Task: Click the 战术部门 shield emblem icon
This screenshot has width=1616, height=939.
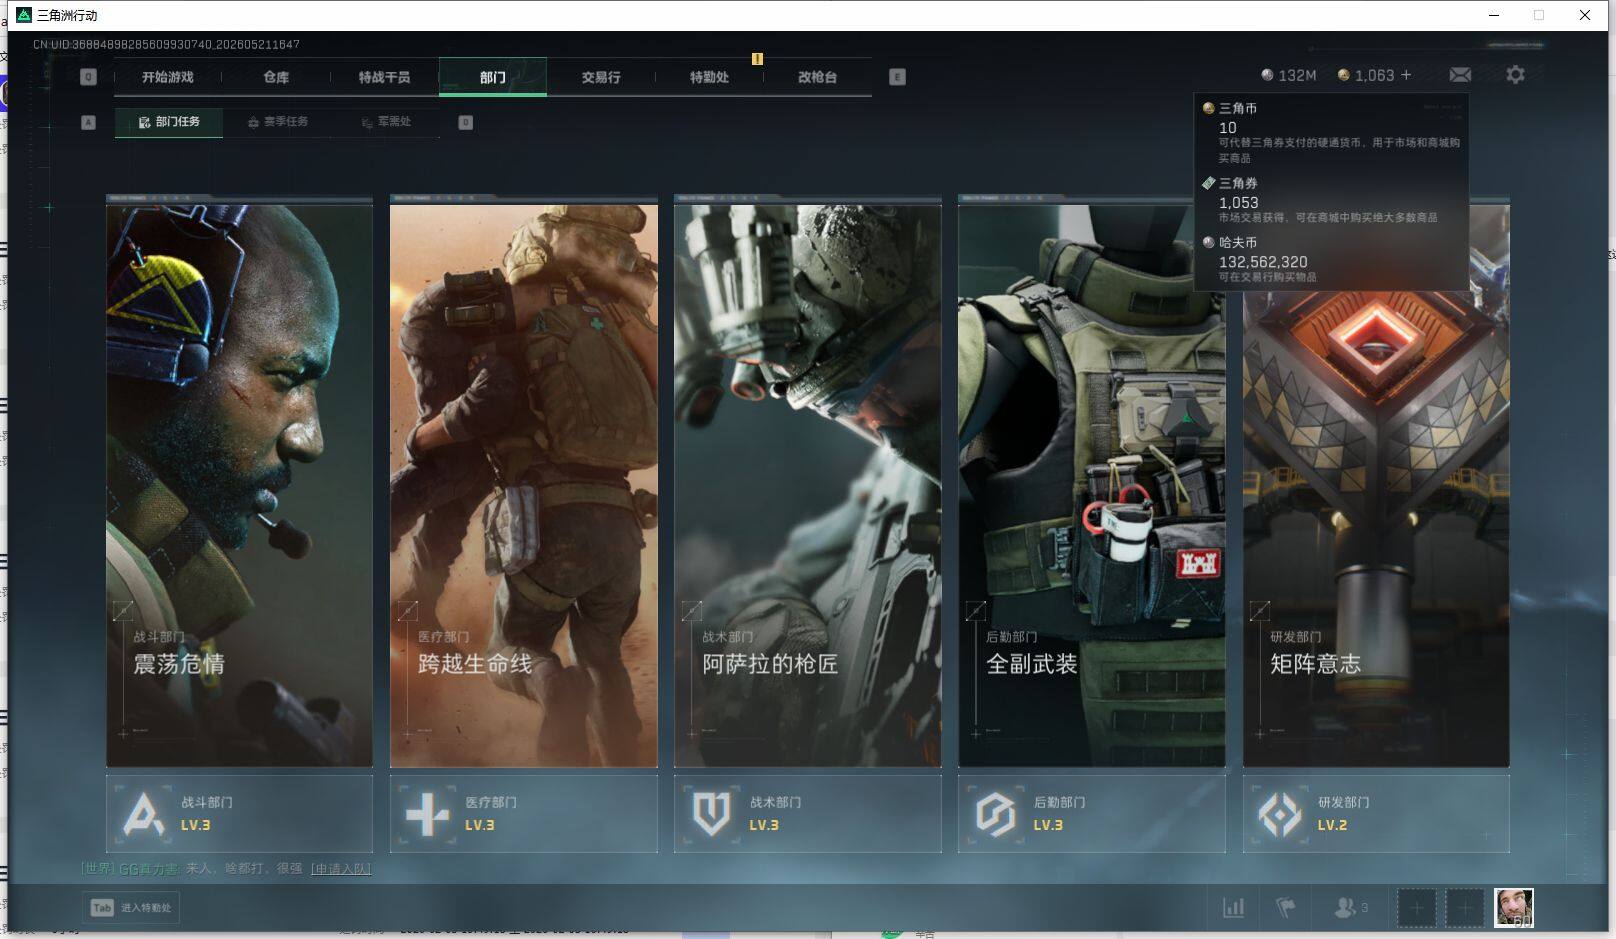Action: (x=711, y=814)
